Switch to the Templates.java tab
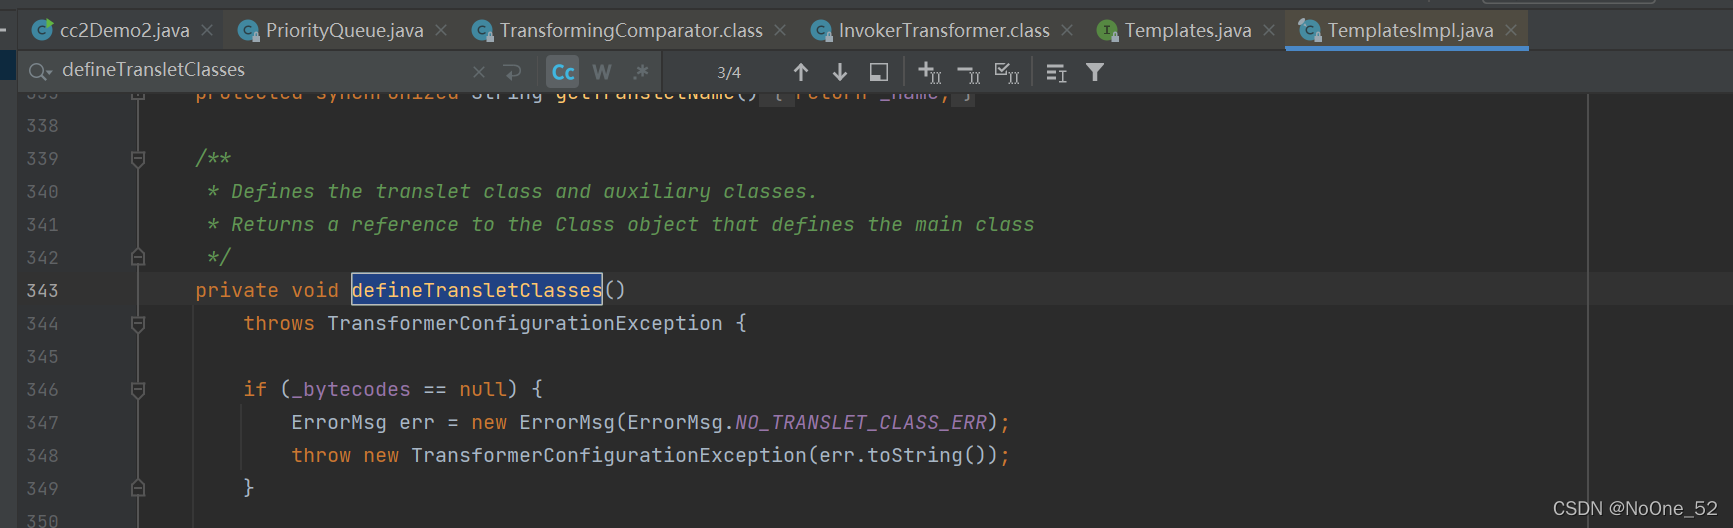Image resolution: width=1733 pixels, height=528 pixels. point(1188,30)
